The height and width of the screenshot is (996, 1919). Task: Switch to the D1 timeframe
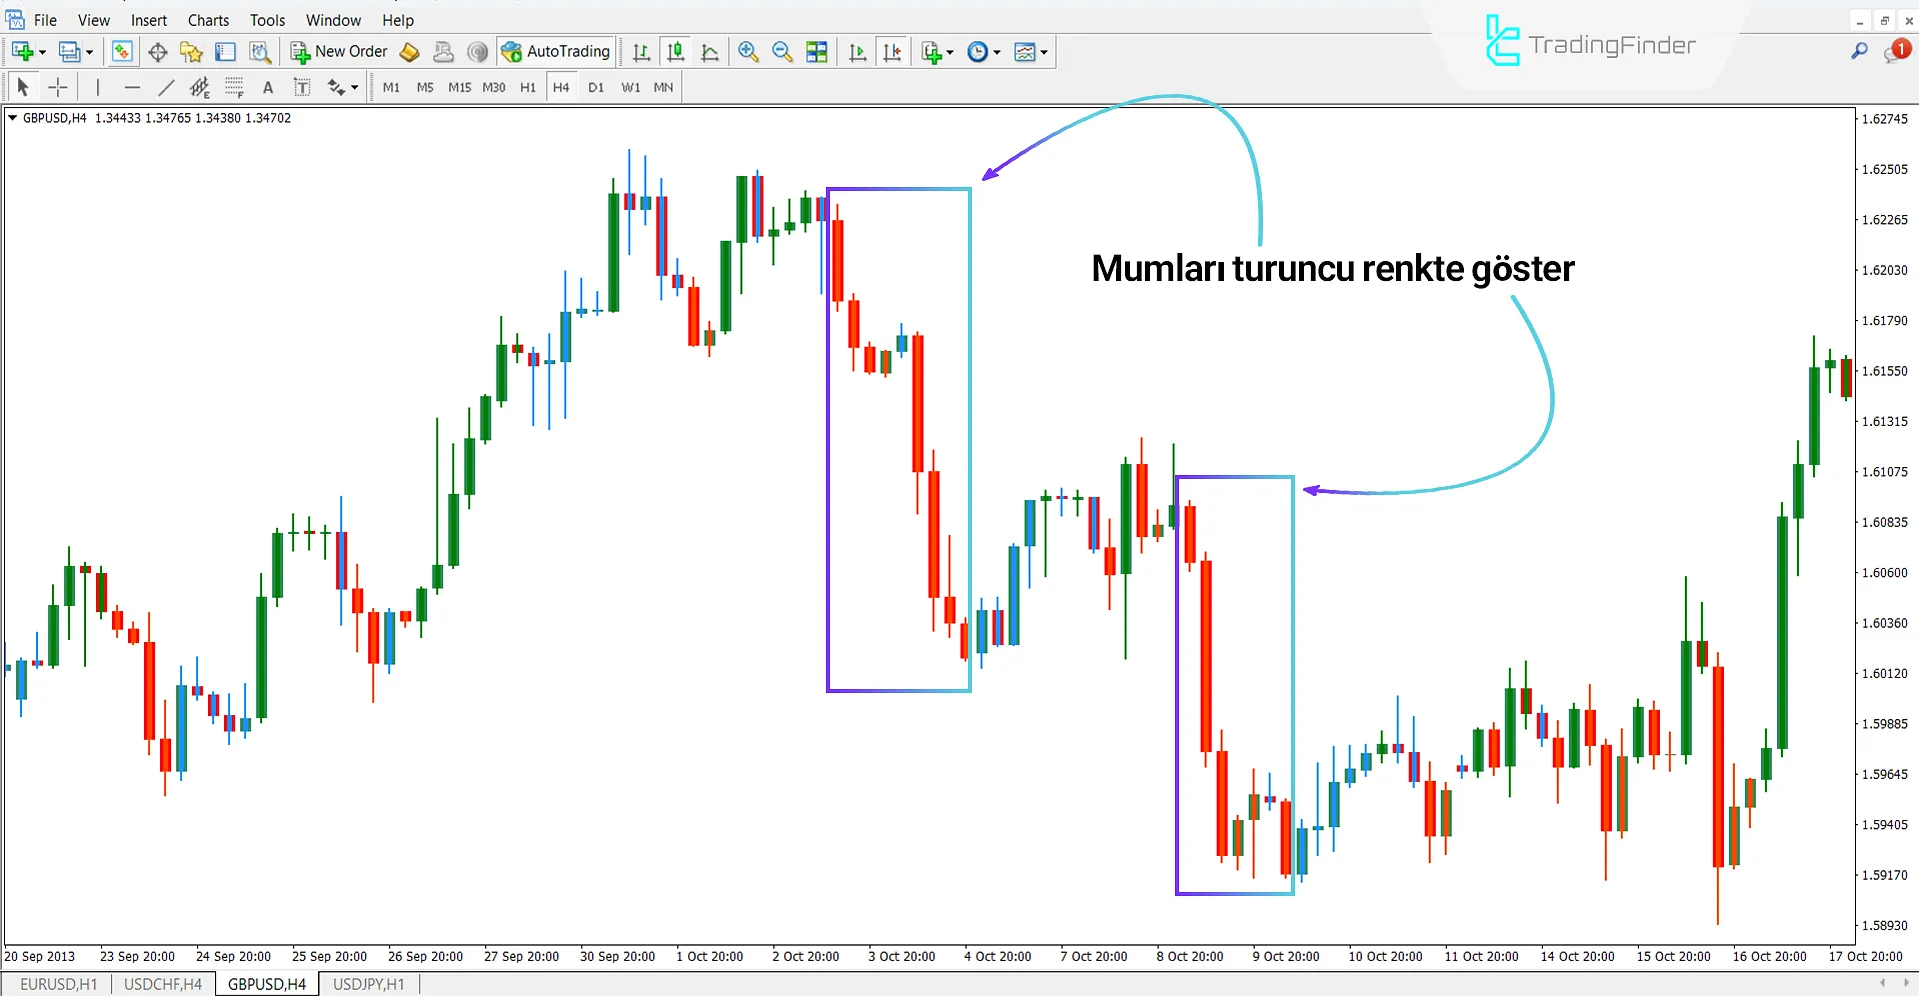tap(595, 87)
